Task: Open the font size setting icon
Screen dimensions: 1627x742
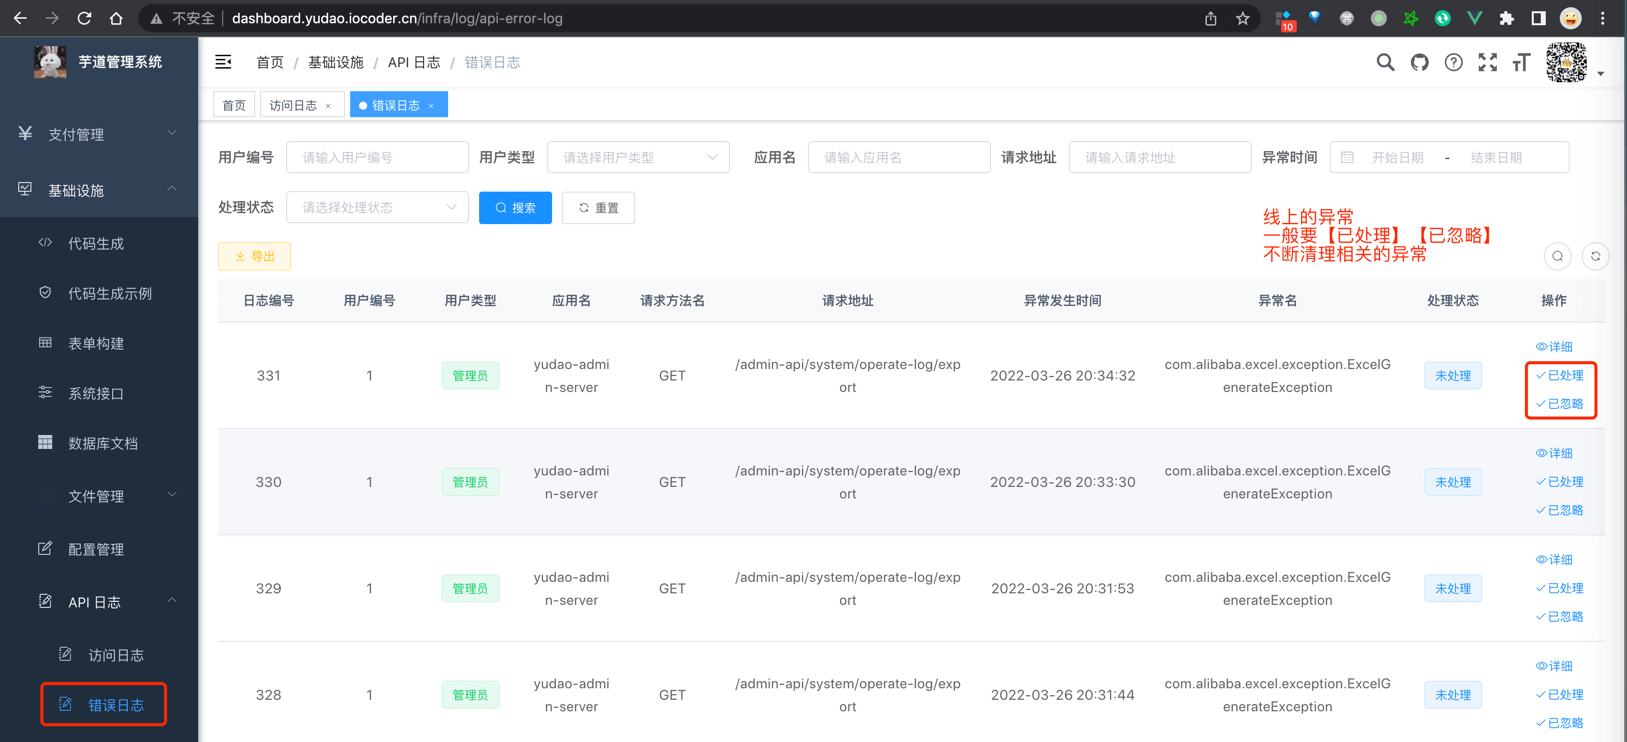Action: click(x=1521, y=63)
